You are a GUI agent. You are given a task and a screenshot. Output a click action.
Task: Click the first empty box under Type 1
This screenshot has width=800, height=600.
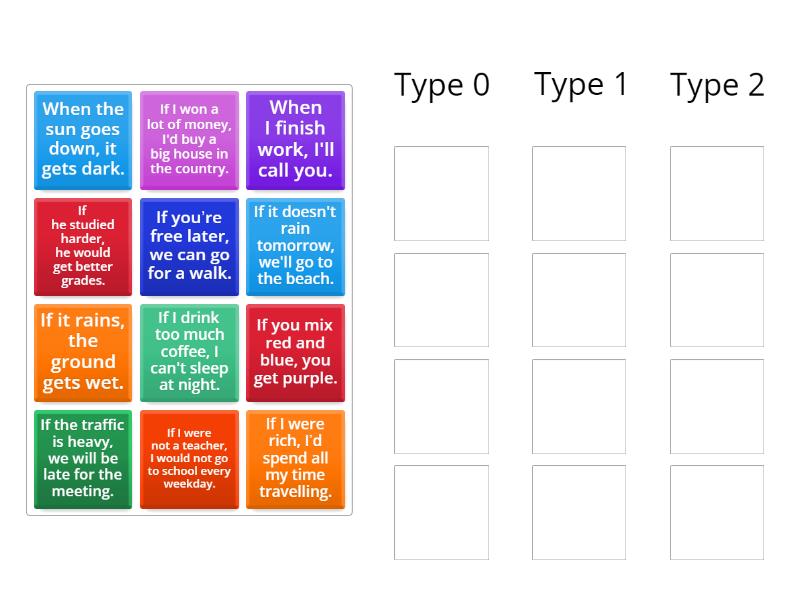(579, 193)
